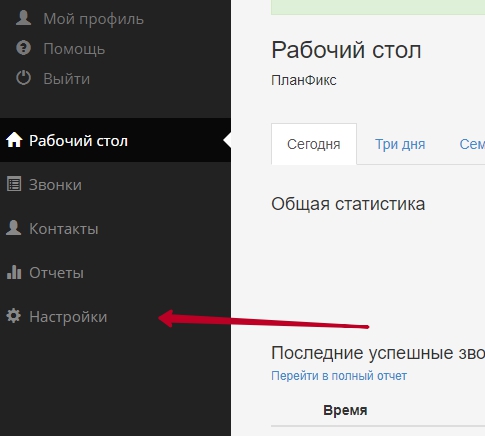Screen dimensions: 485x436
Task: Click the ПланФикс subtitle text
Action: 304,80
